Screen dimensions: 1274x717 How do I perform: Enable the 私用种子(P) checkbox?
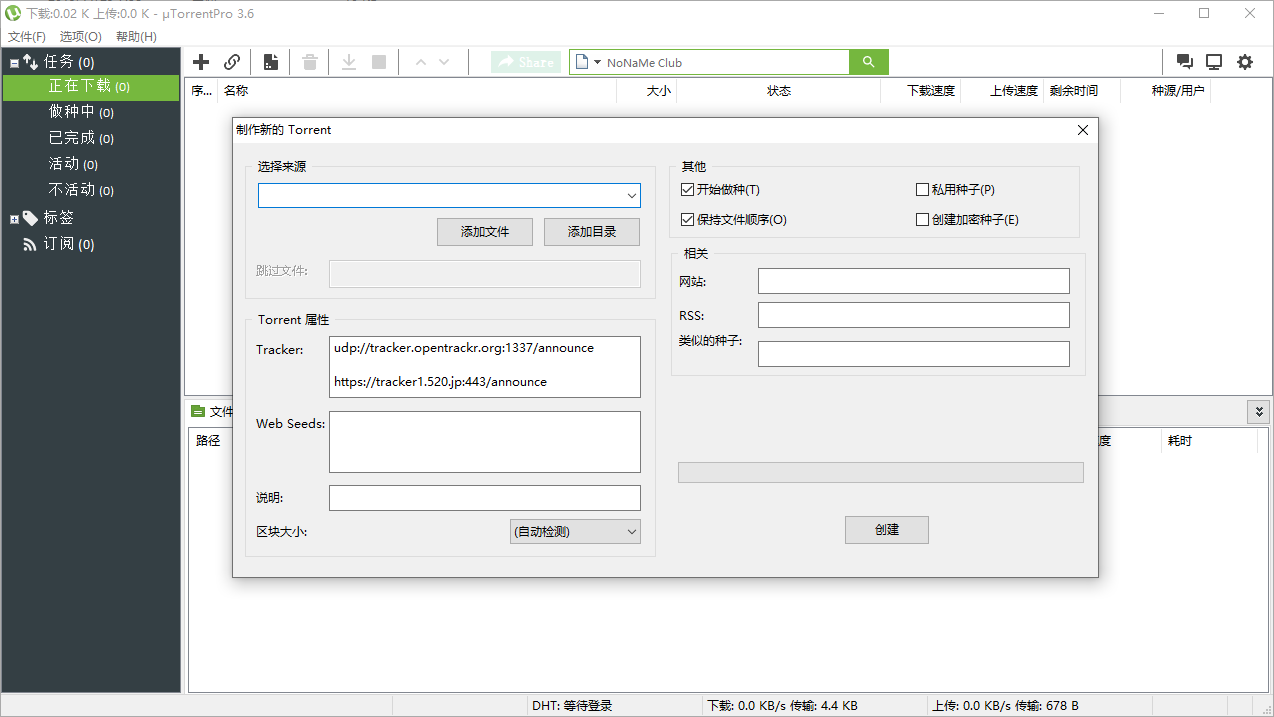(922, 190)
